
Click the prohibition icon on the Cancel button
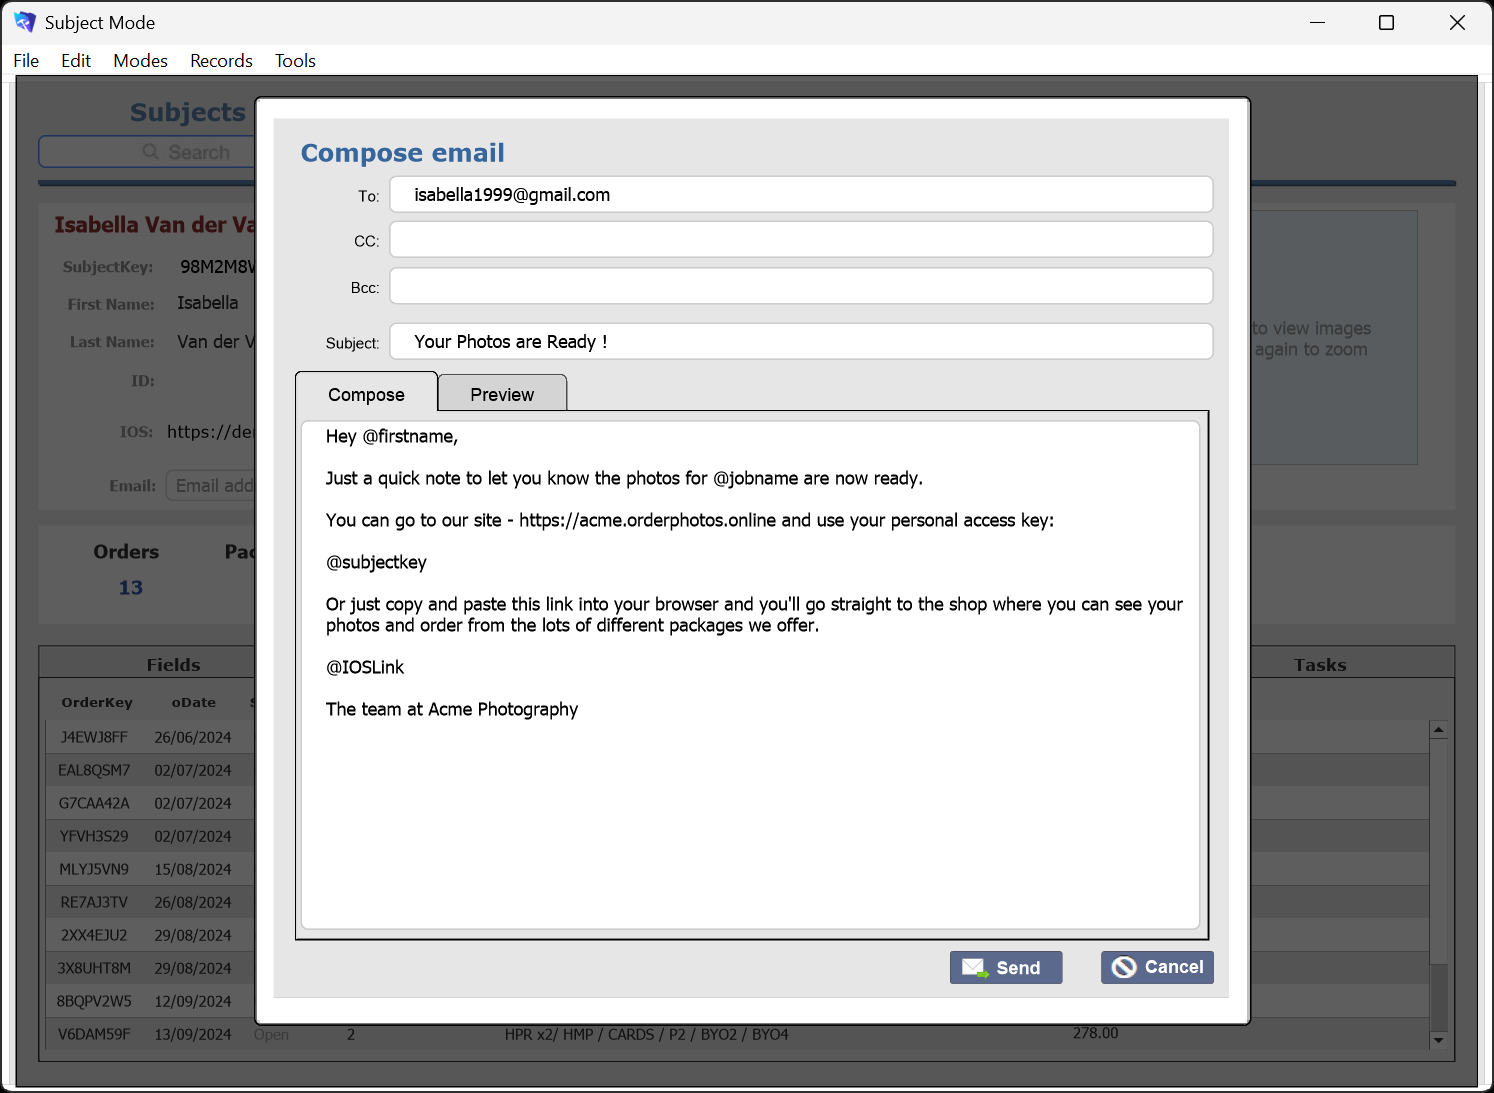click(1125, 967)
